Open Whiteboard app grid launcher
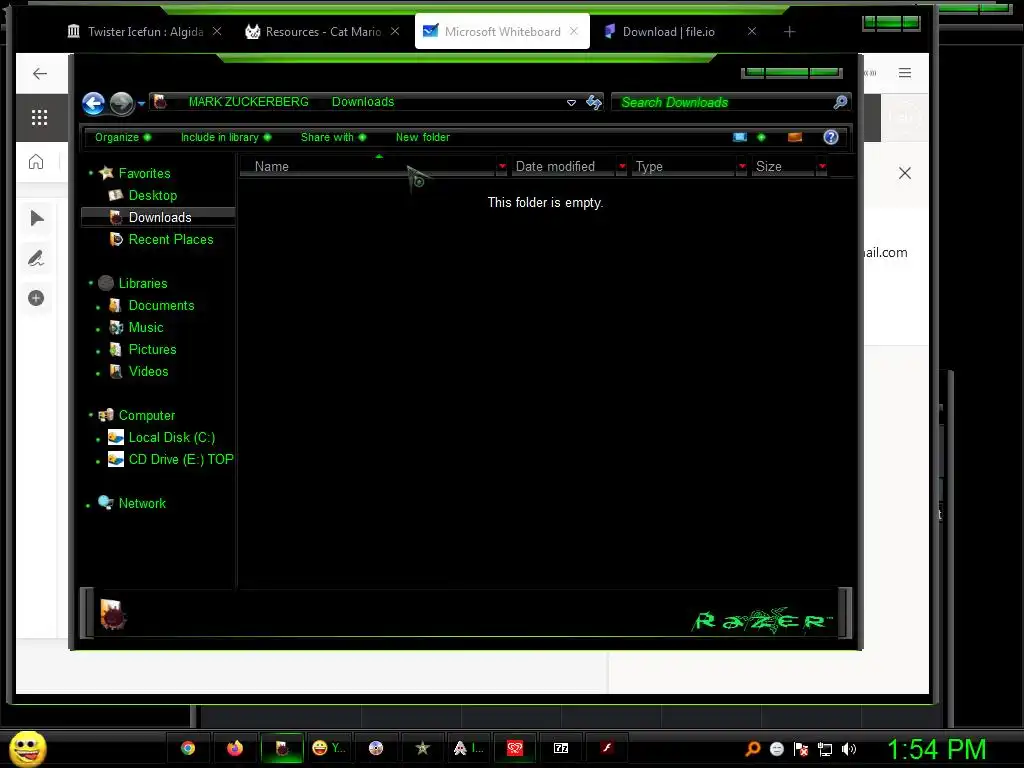1024x768 pixels. (x=39, y=118)
